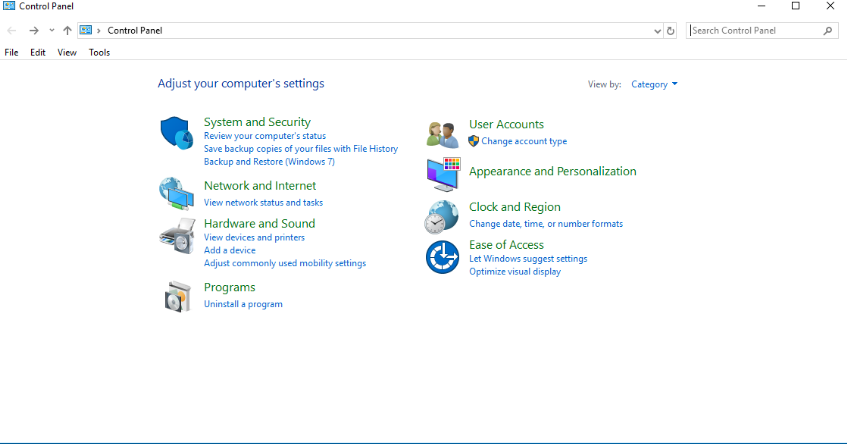The height and width of the screenshot is (444, 847).
Task: Open the Tools menu
Action: pyautogui.click(x=99, y=52)
